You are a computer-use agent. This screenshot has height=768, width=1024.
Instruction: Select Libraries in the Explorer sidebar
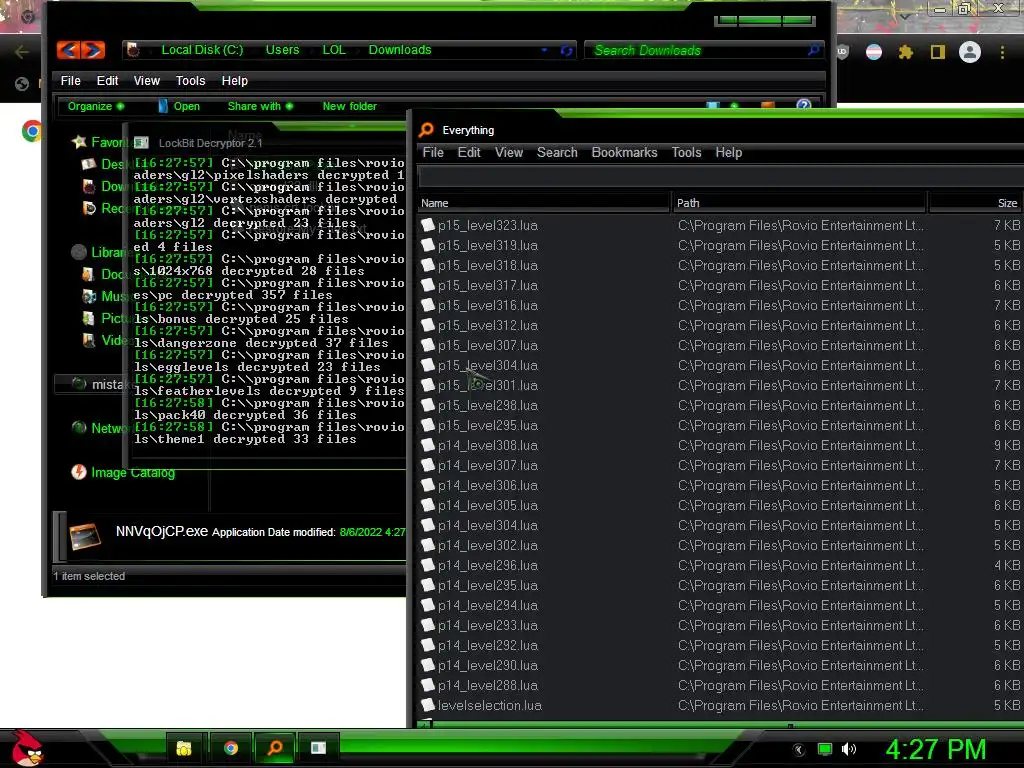[99, 252]
